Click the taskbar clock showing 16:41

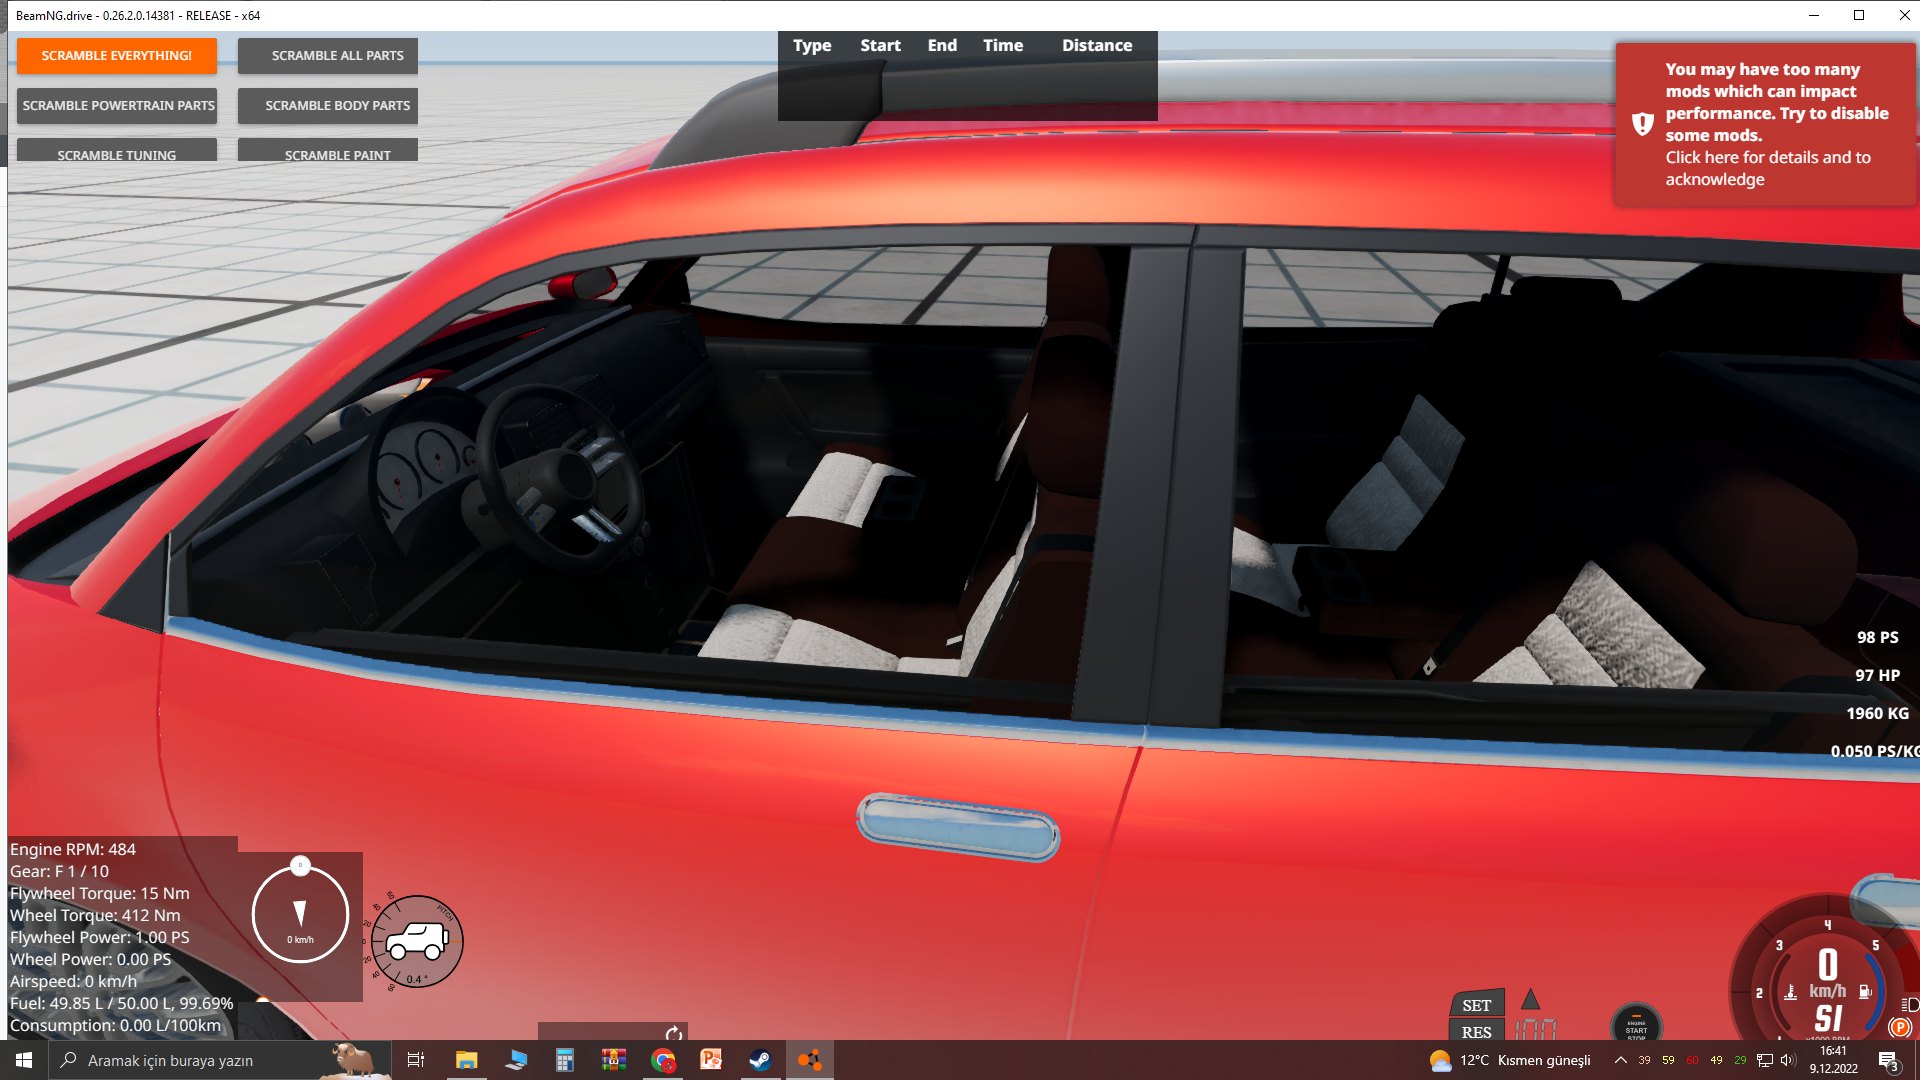pyautogui.click(x=1833, y=1060)
